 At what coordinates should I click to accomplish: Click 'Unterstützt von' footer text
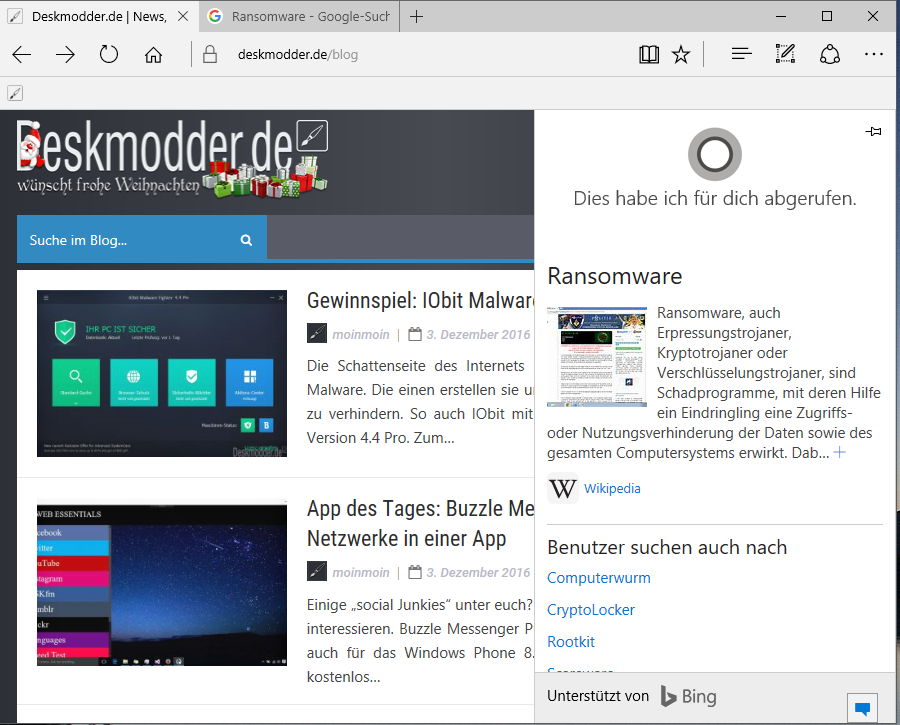pyautogui.click(x=598, y=696)
